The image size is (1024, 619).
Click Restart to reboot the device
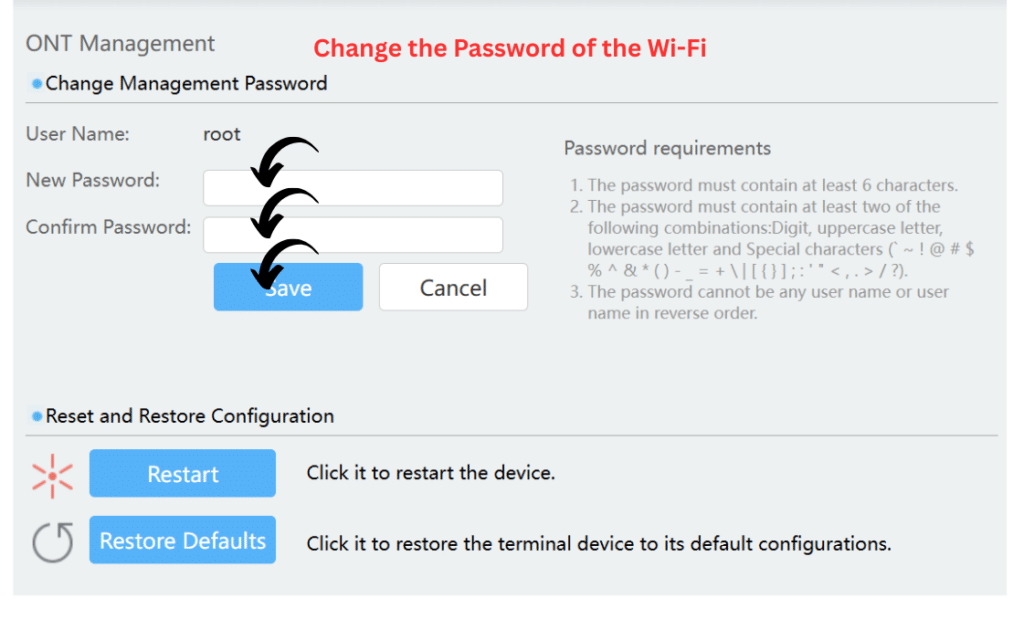point(182,473)
